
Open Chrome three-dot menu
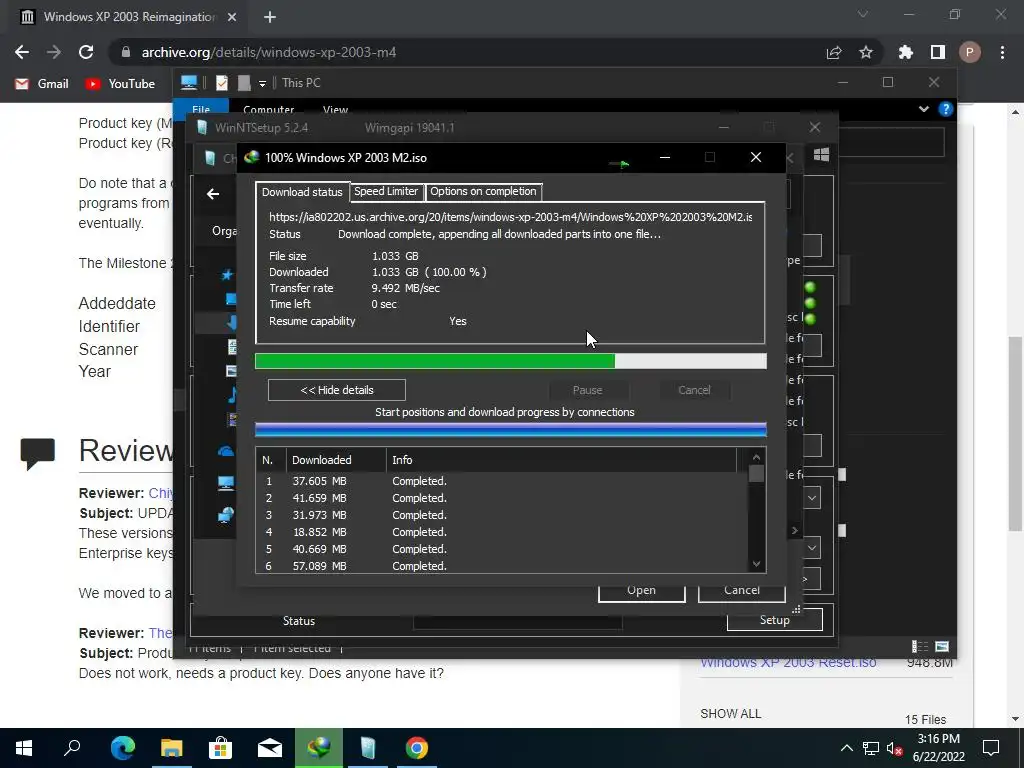pos(1002,52)
